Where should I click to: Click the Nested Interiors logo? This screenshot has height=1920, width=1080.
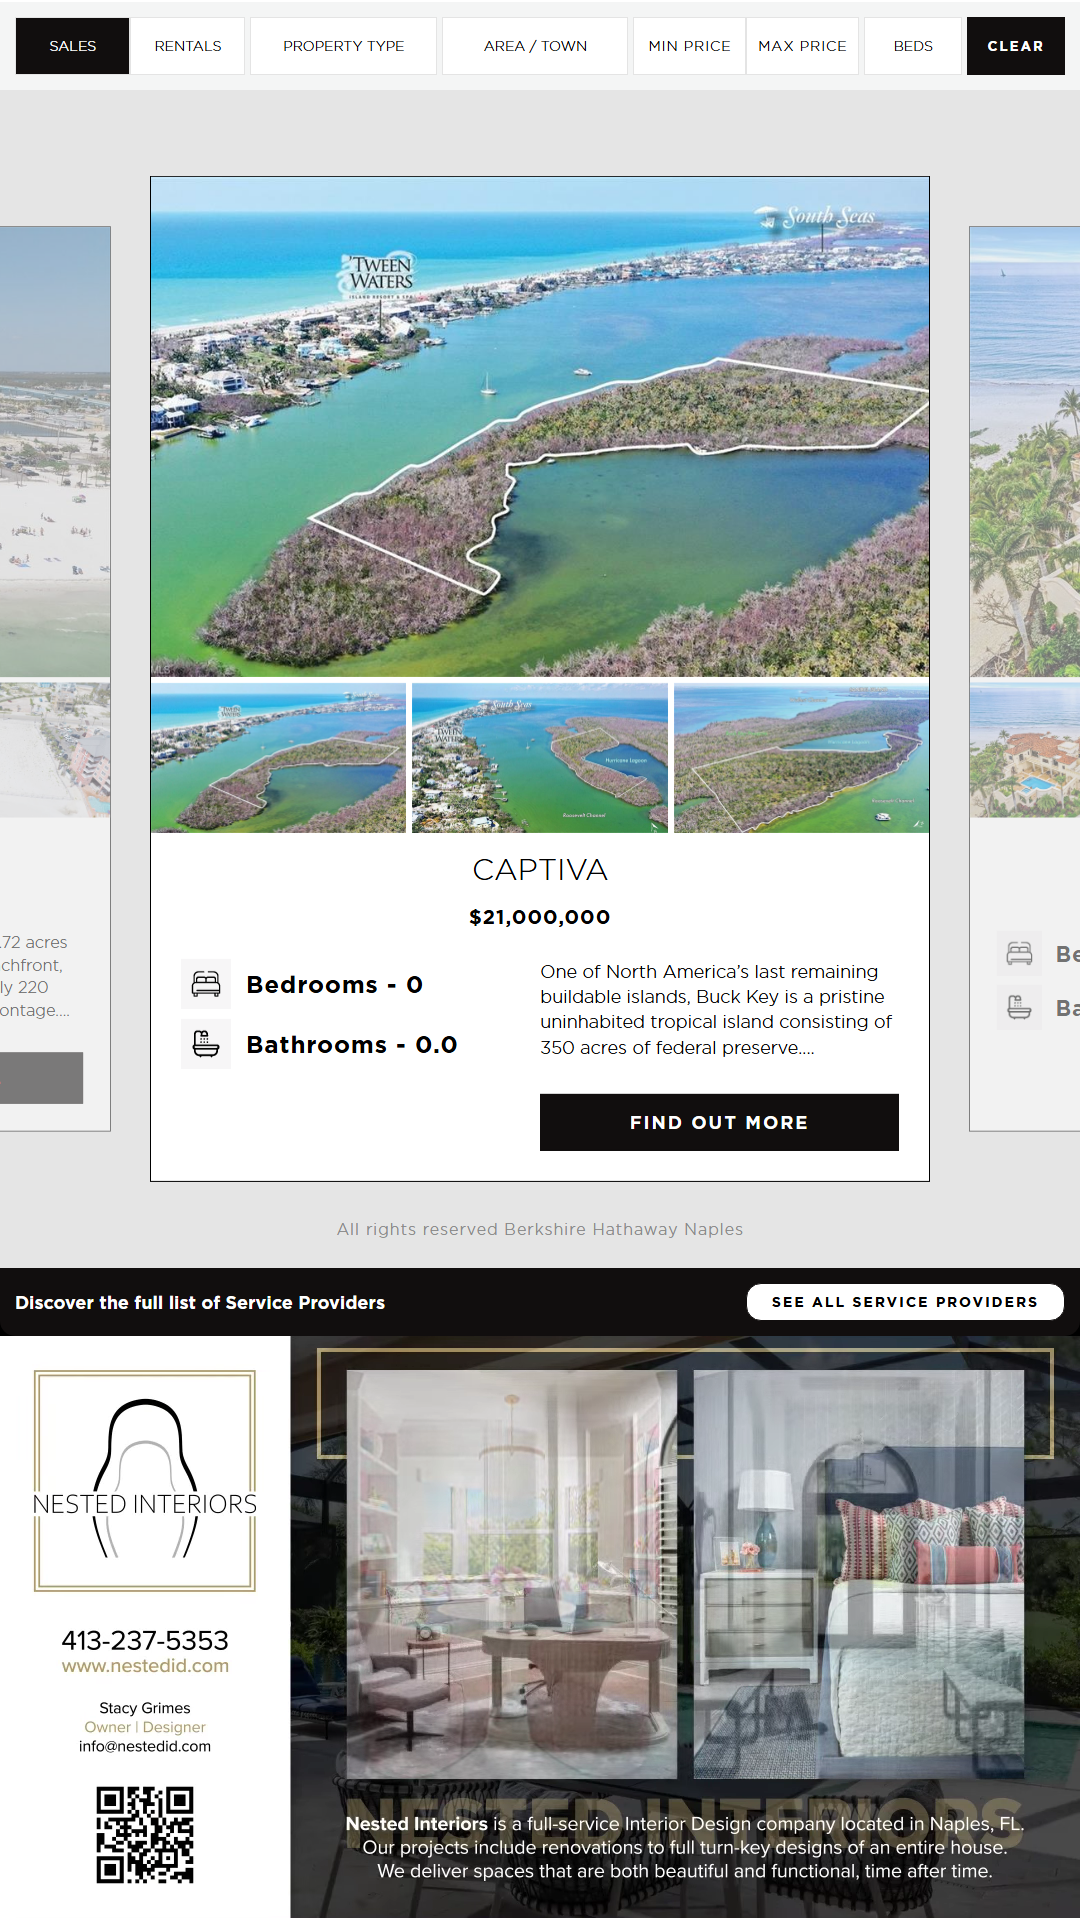145,1481
